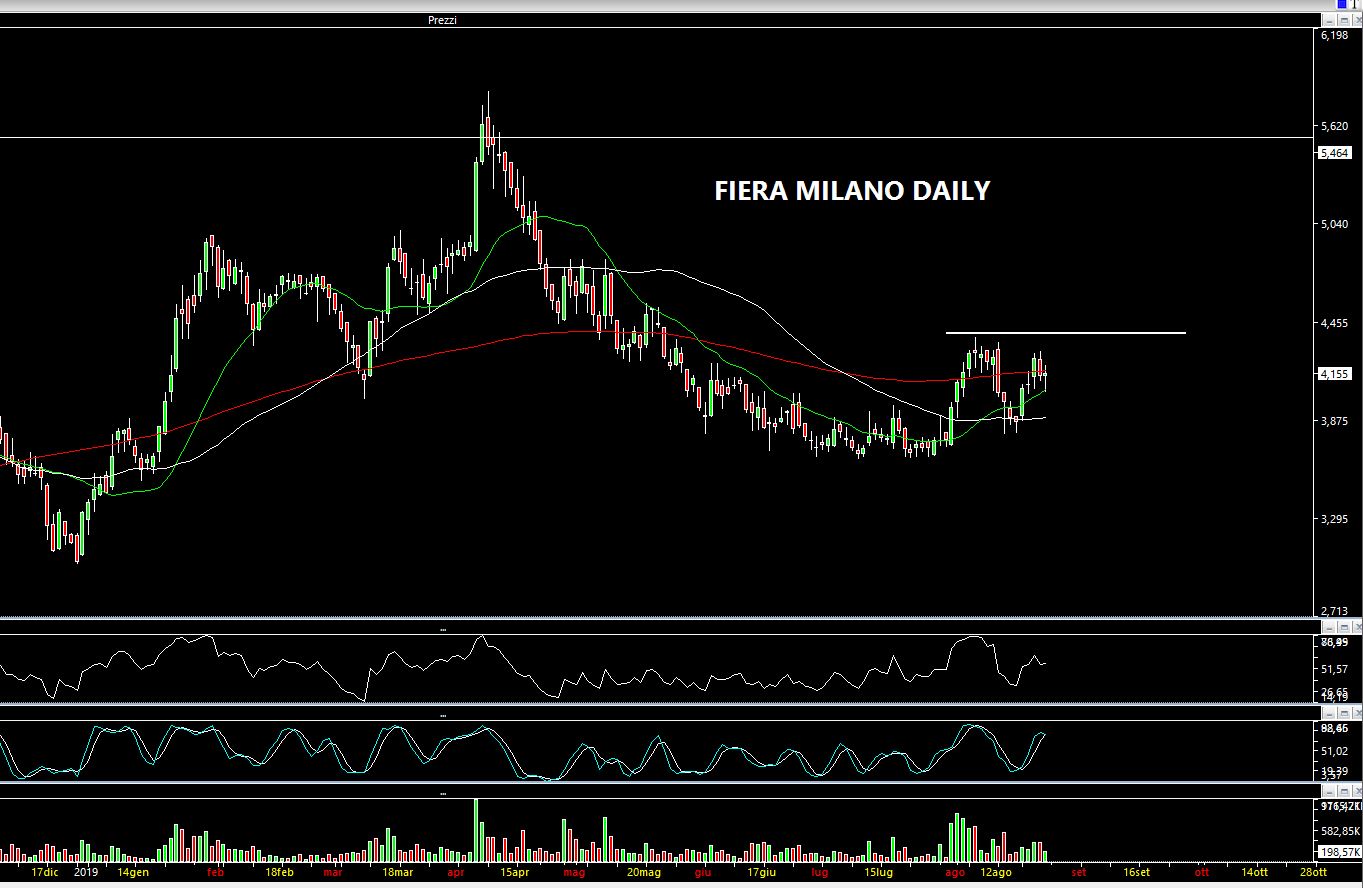Click the 5,464 price marker on axis
1363x888 pixels.
point(1335,153)
